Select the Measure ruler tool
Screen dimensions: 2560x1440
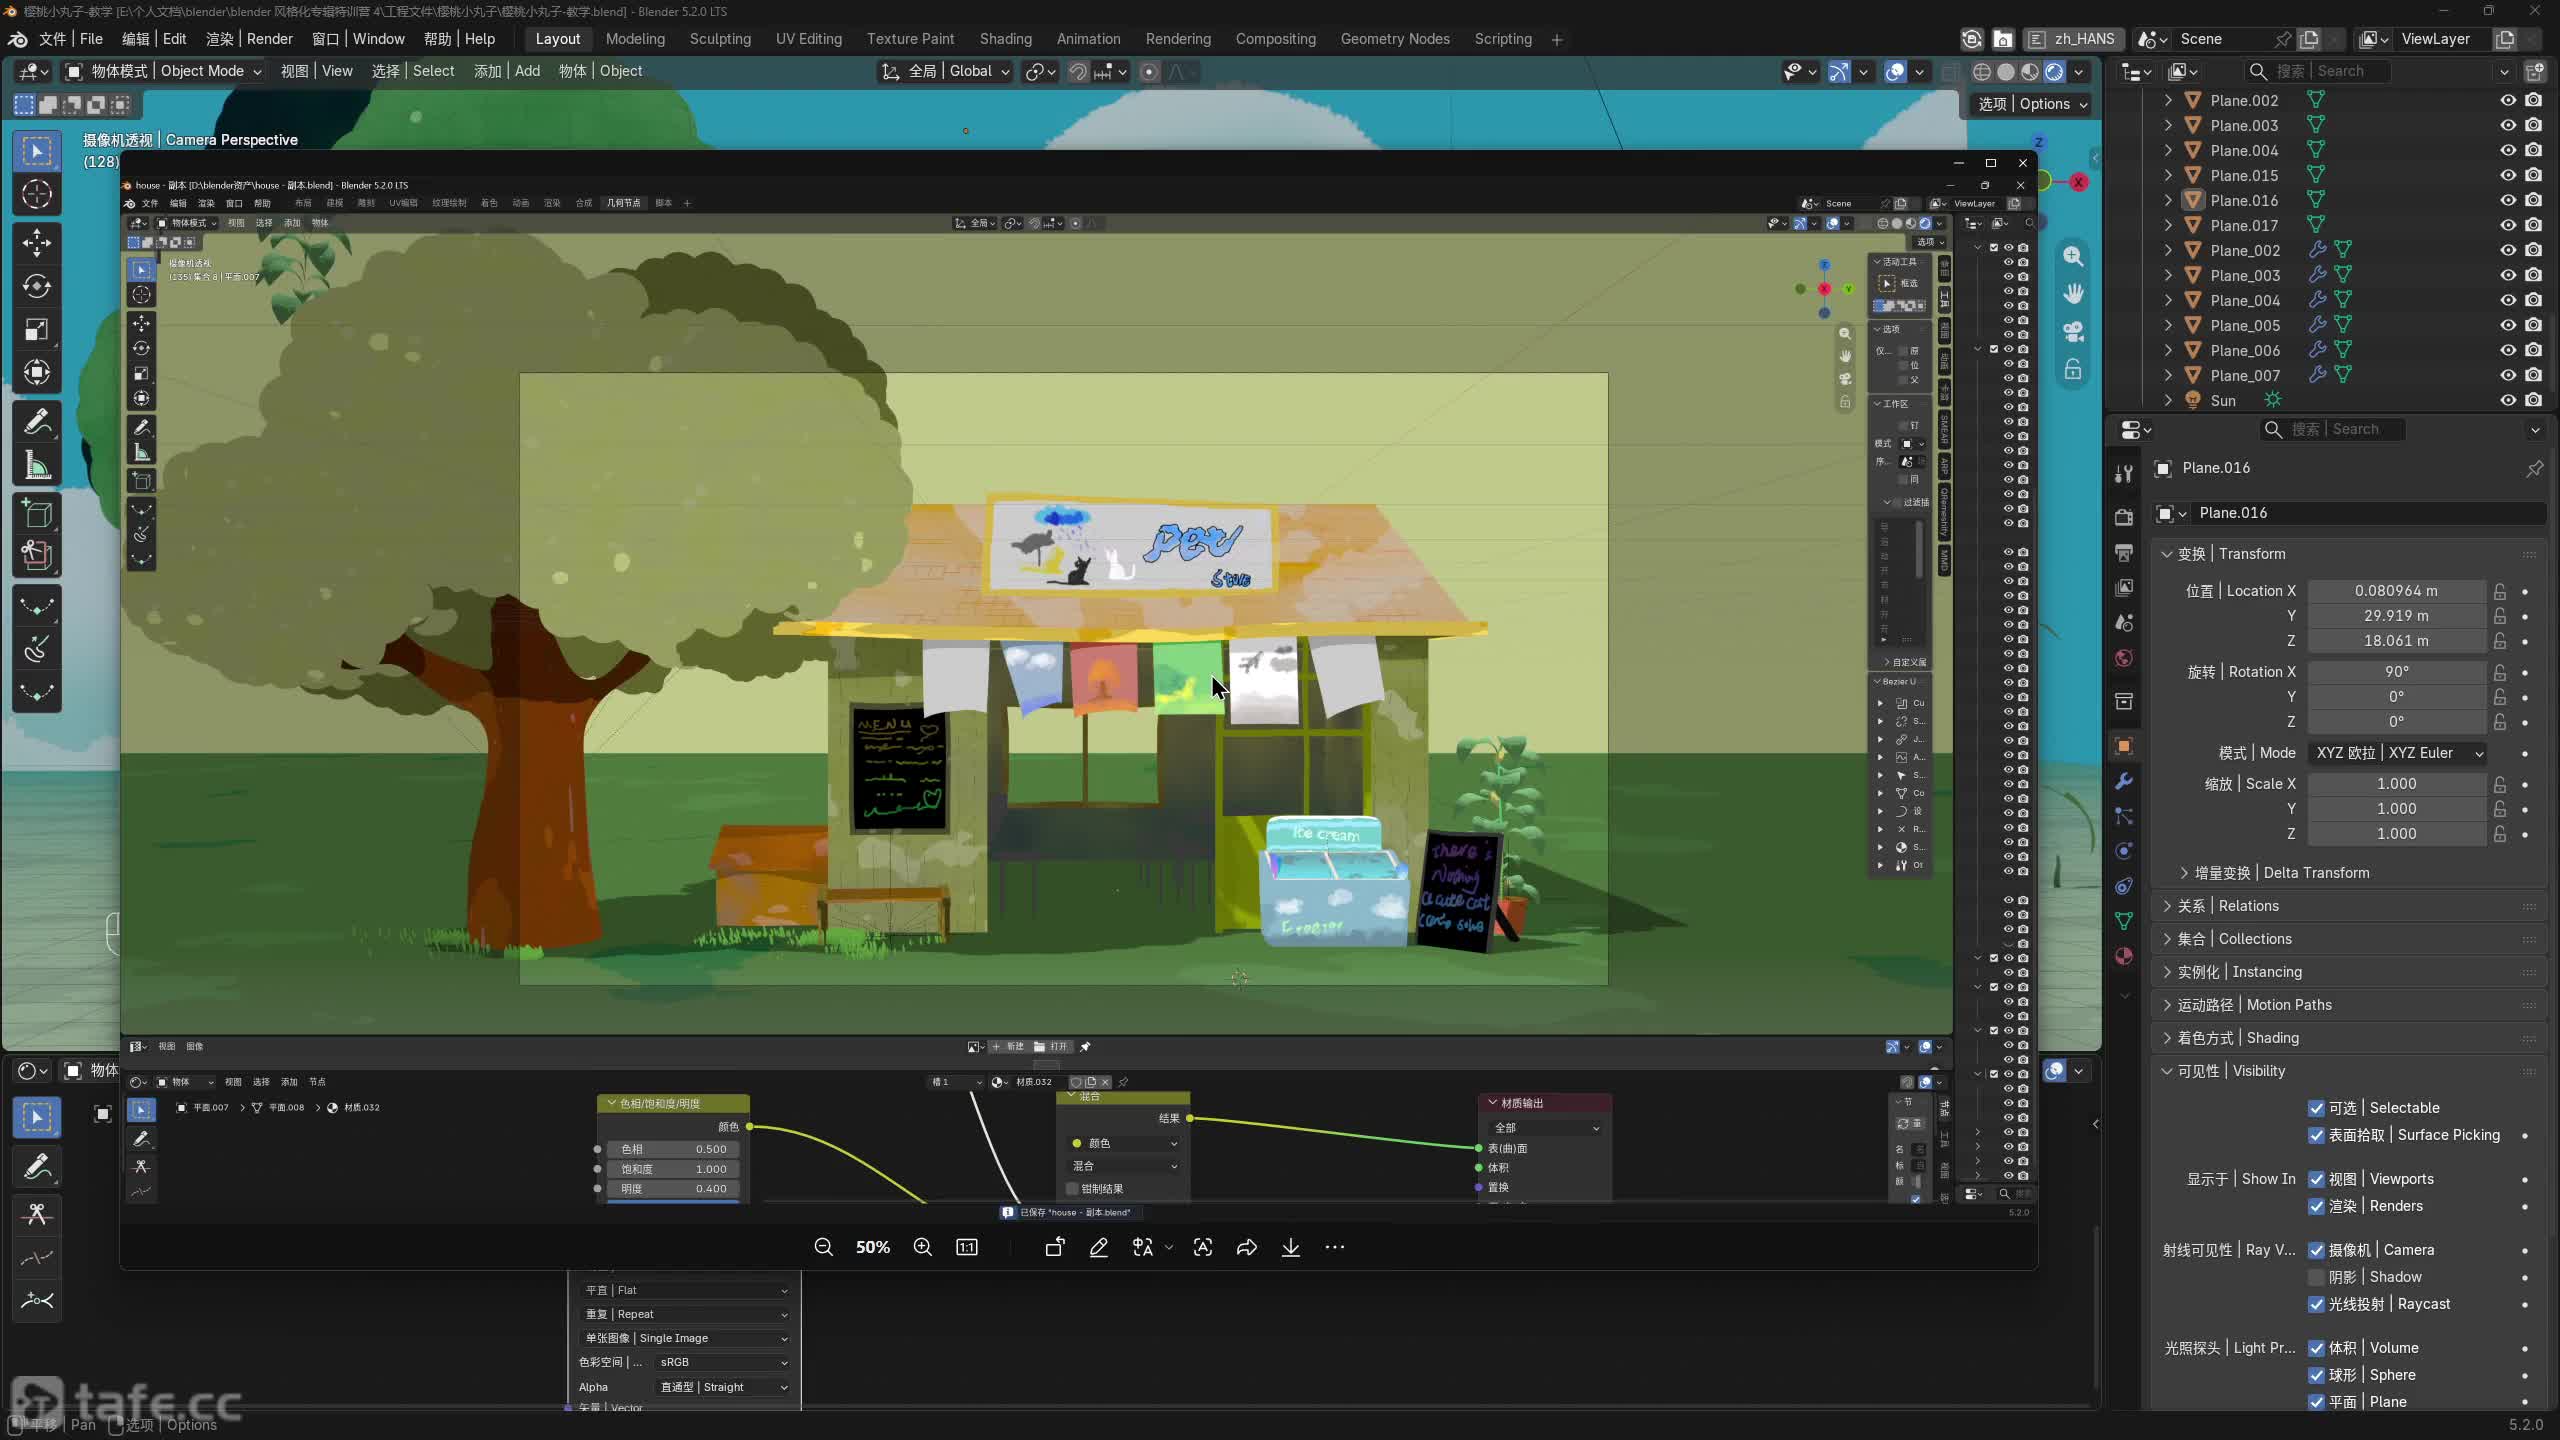point(37,466)
